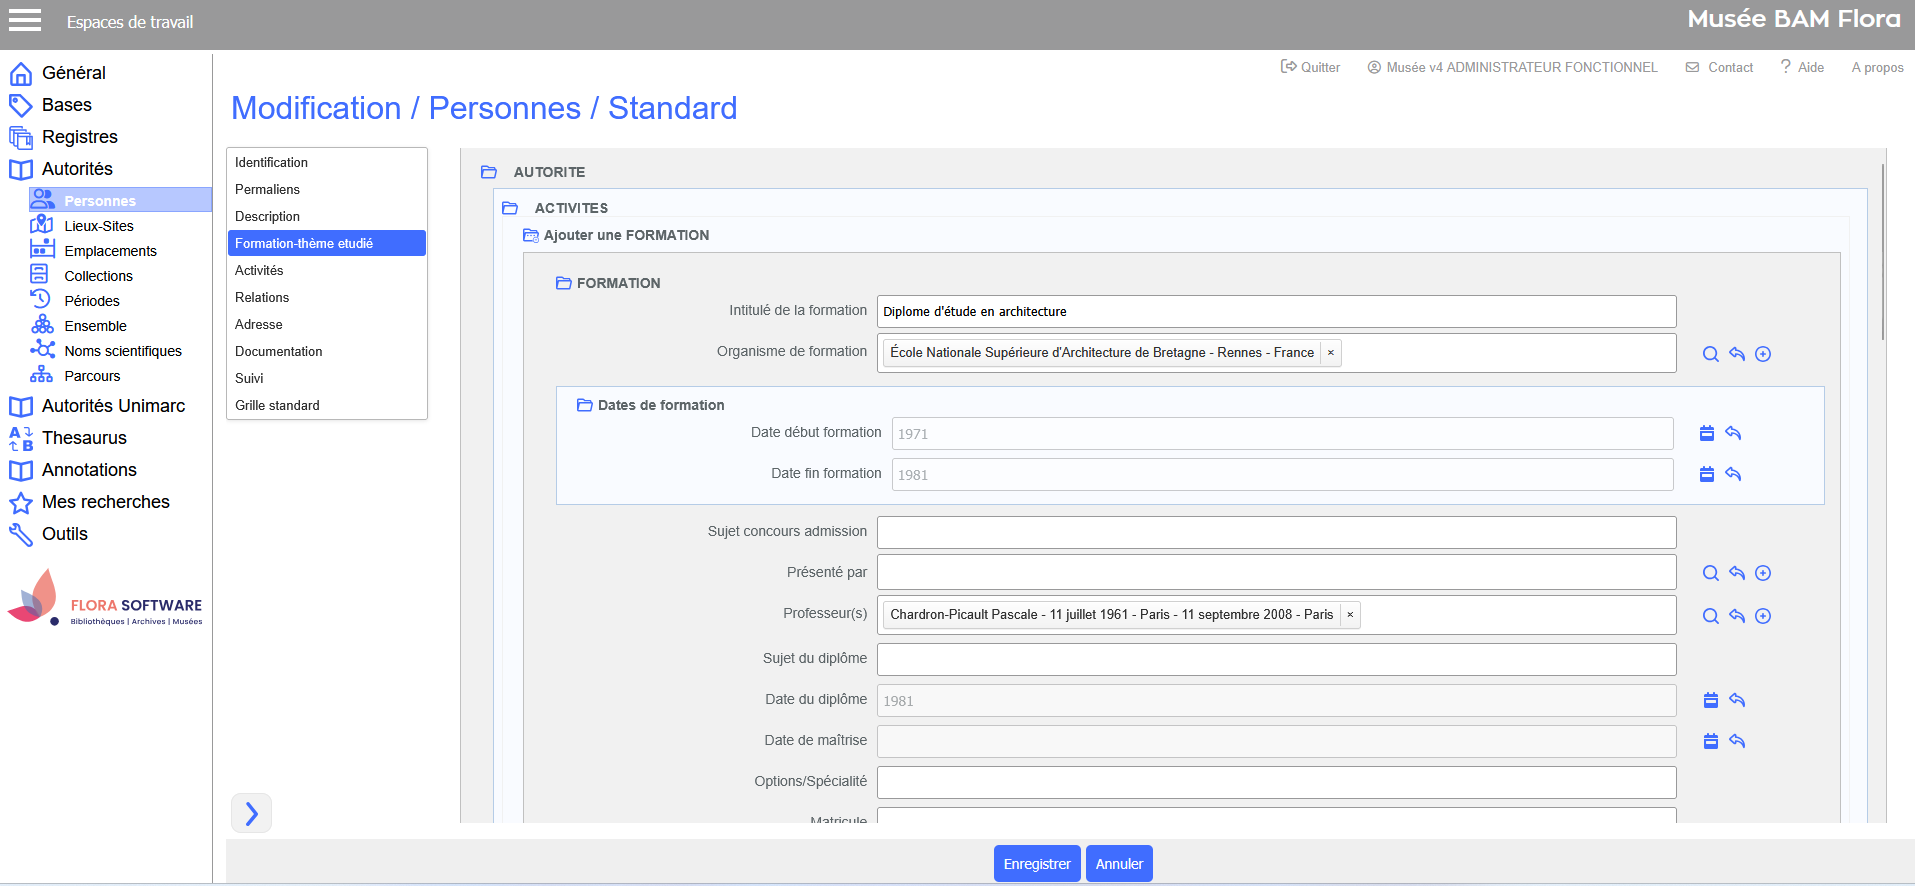
Task: Reset the Date fin formation field
Action: coord(1733,474)
